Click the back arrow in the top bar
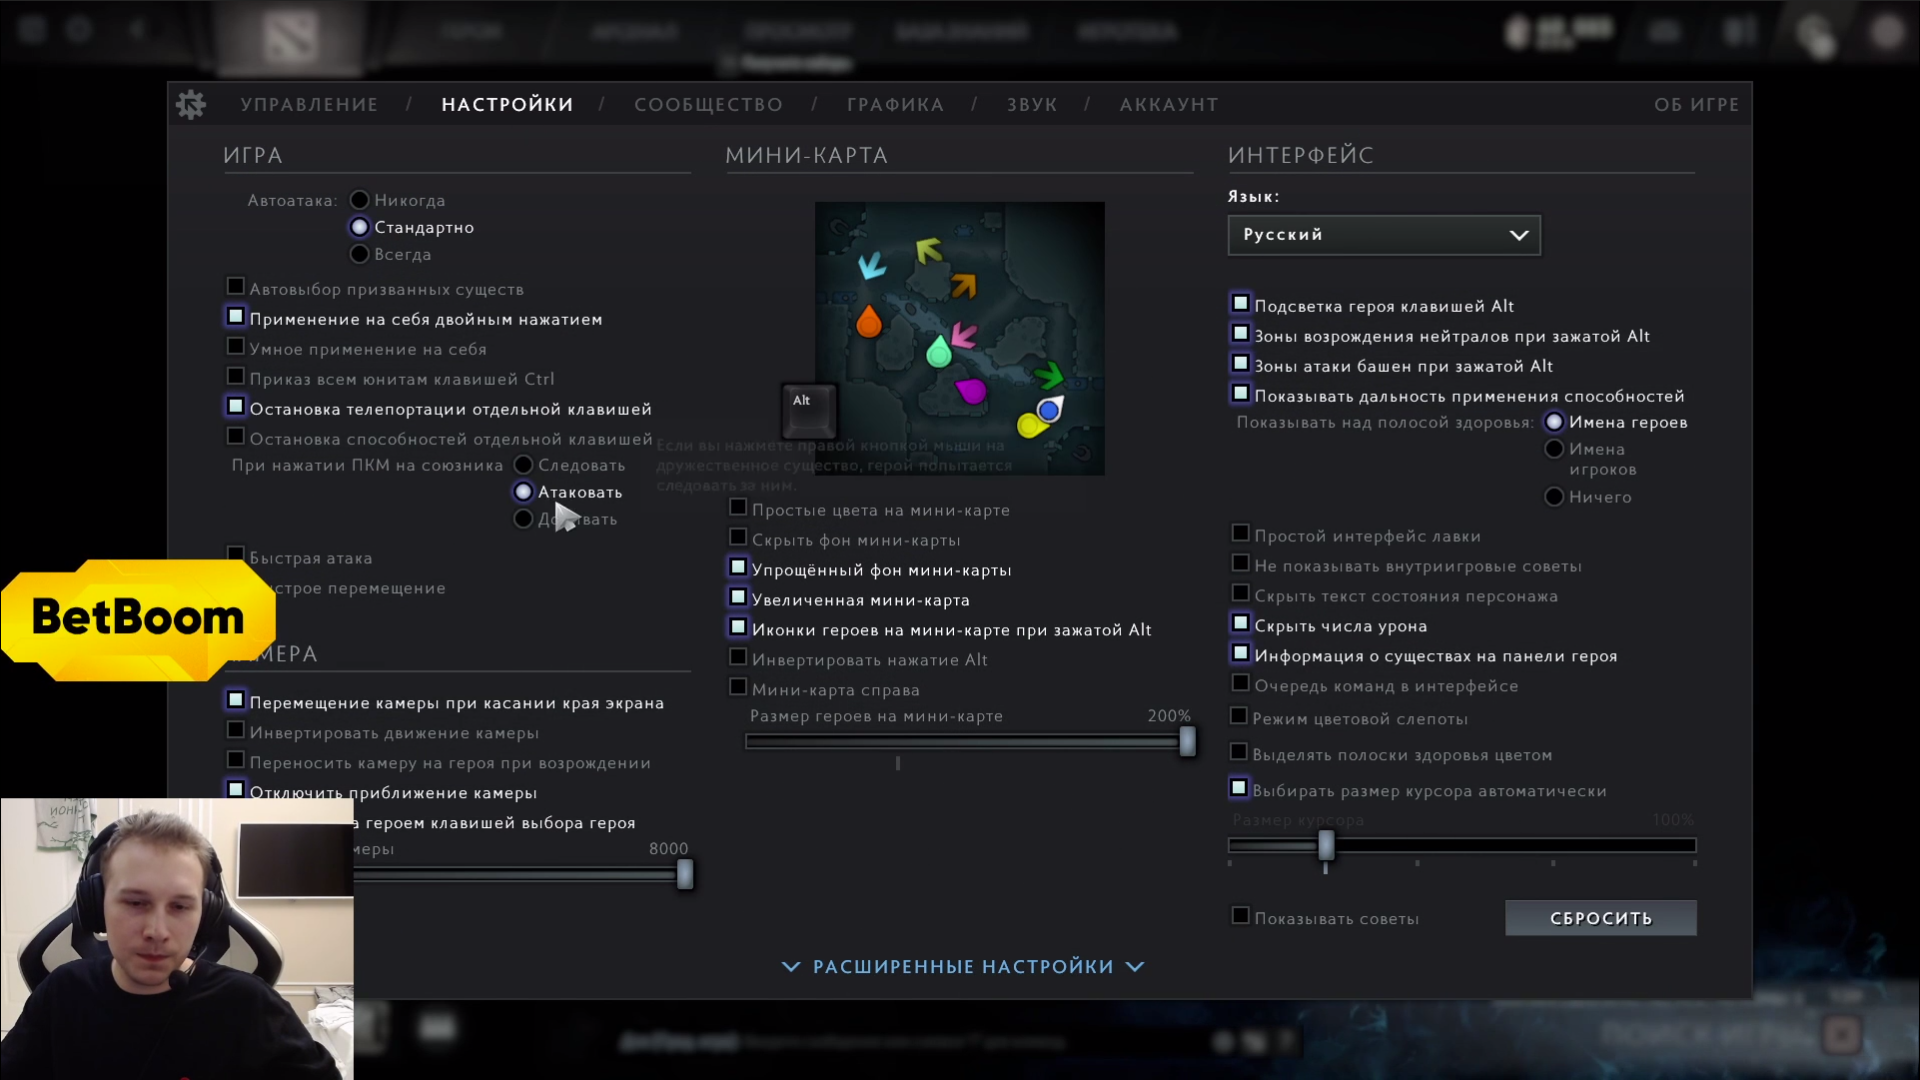1920x1080 pixels. pos(138,30)
